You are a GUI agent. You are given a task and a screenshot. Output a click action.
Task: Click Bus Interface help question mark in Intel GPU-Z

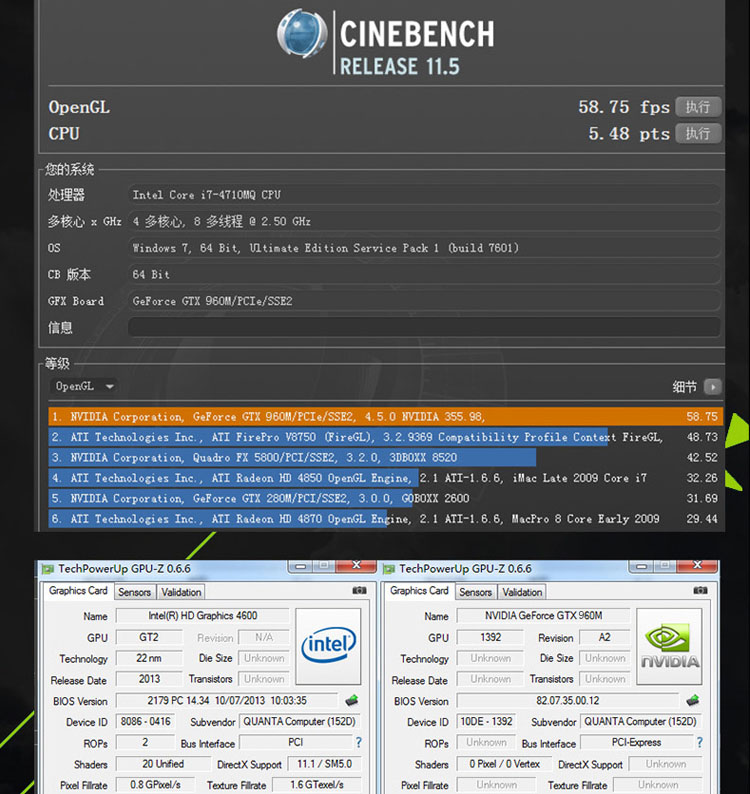coord(359,743)
